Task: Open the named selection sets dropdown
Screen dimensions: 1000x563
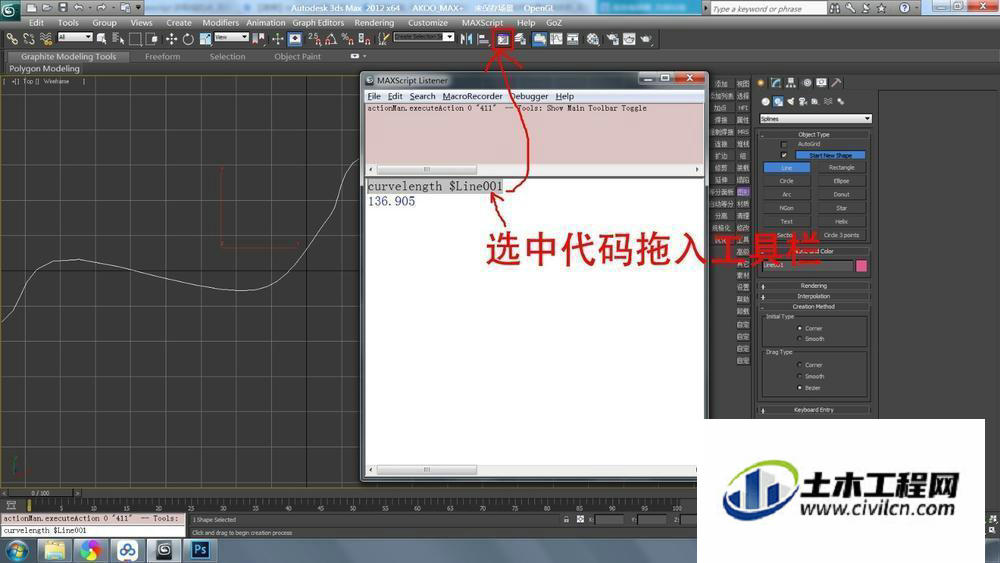Action: point(423,37)
